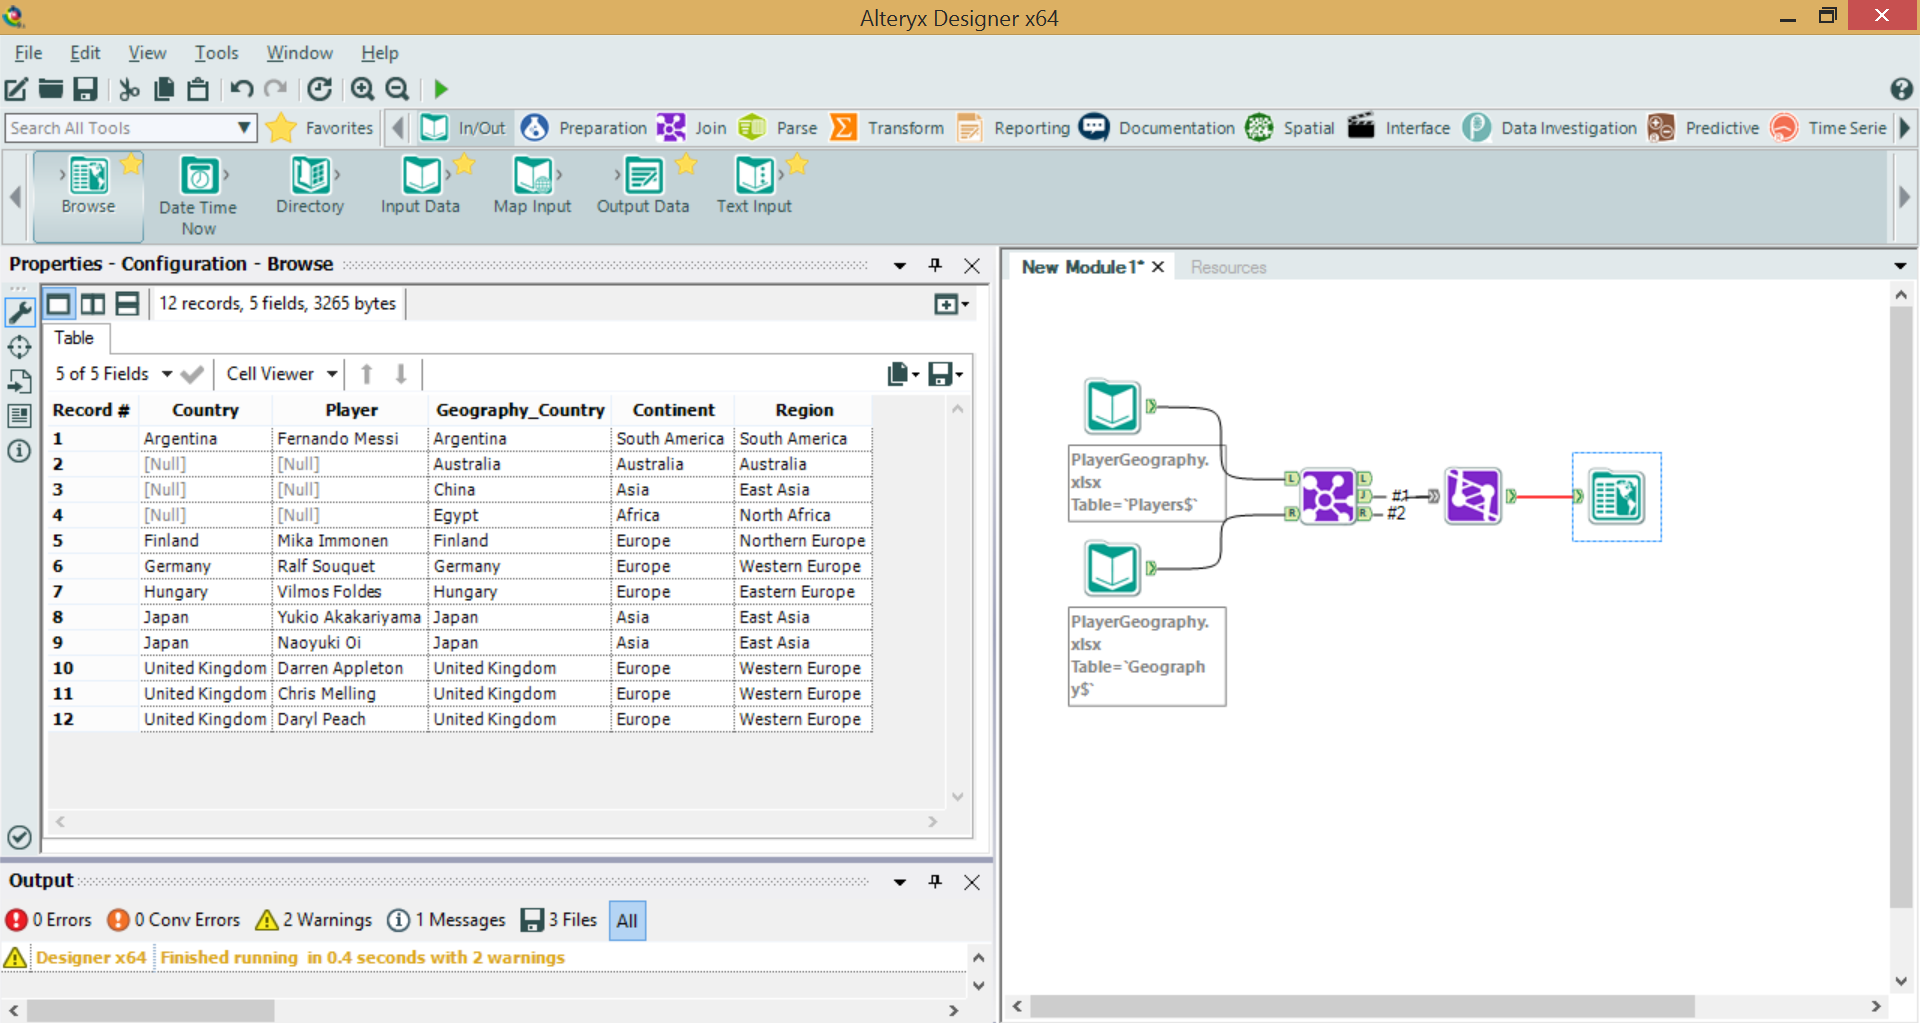Open help via the question mark icon

pos(1901,89)
